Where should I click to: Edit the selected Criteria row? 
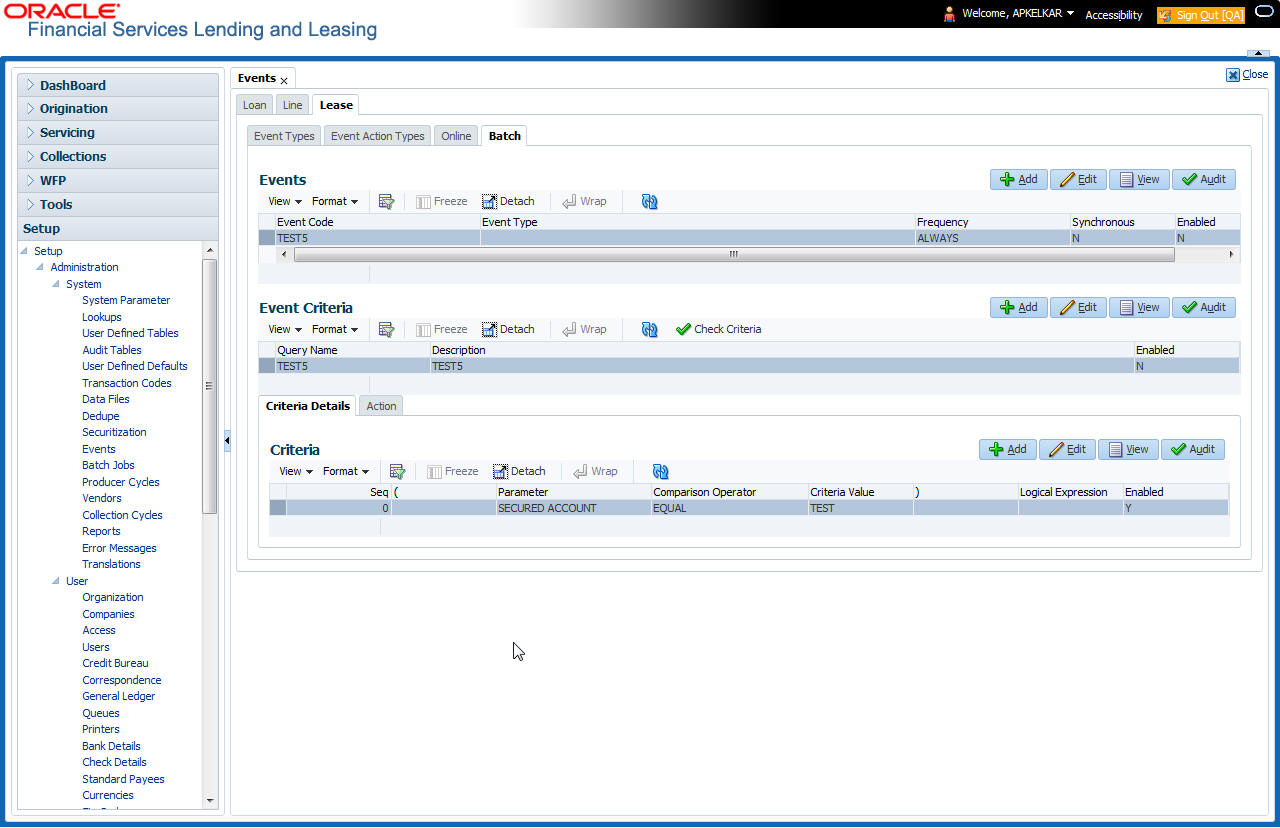coord(1067,449)
